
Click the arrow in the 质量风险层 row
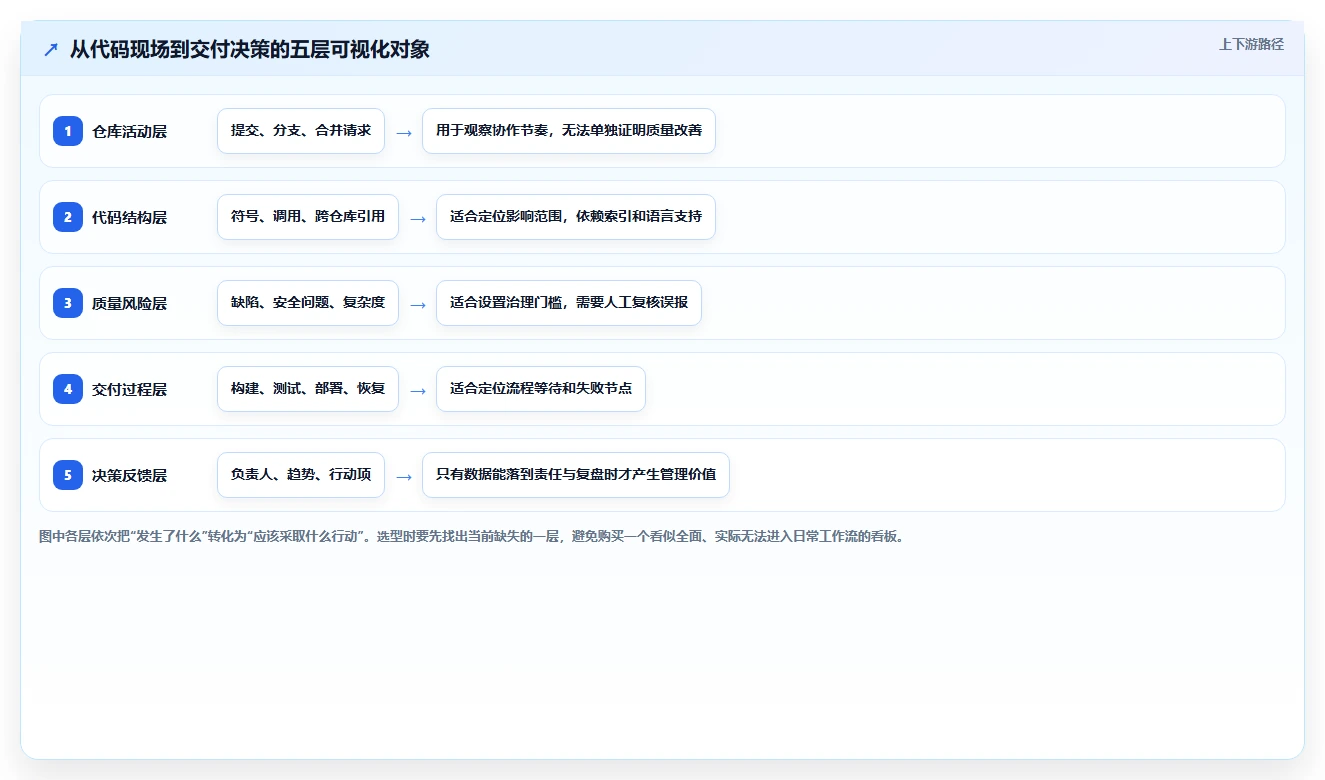(418, 304)
